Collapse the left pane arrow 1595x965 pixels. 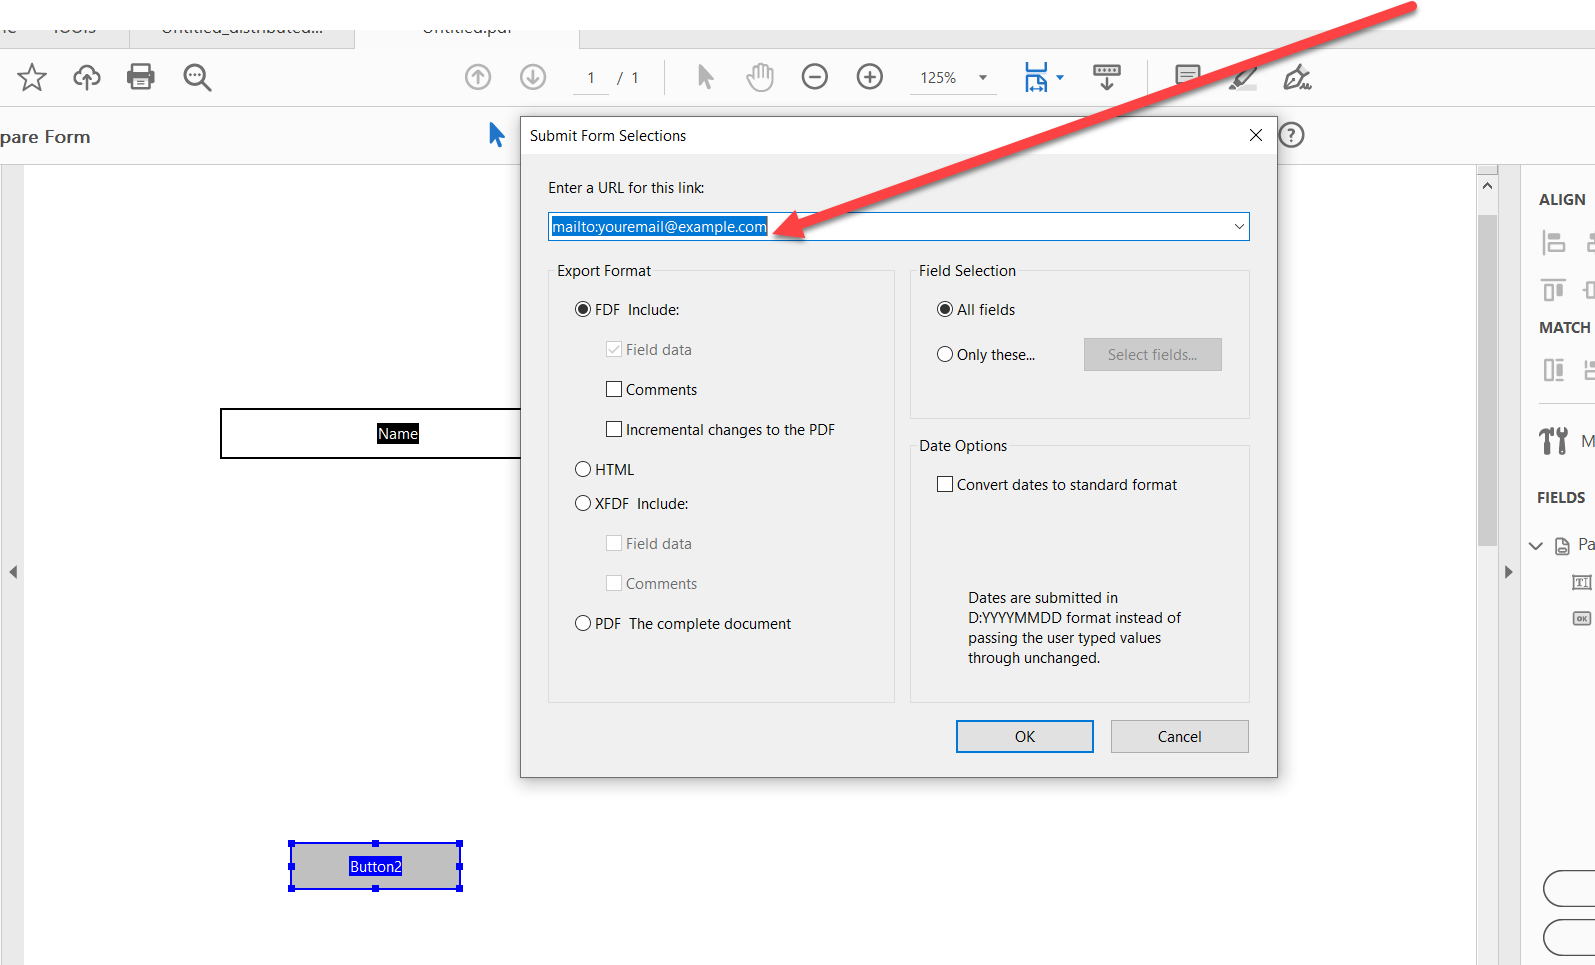(x=13, y=572)
